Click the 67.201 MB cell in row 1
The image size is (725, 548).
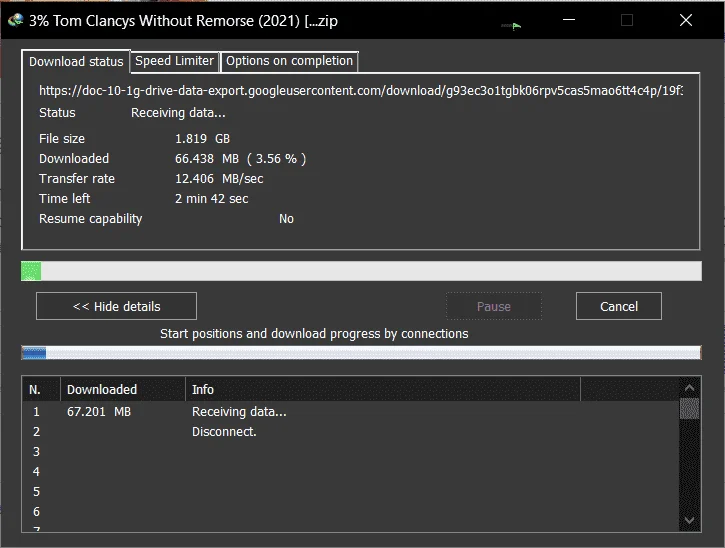coord(99,412)
